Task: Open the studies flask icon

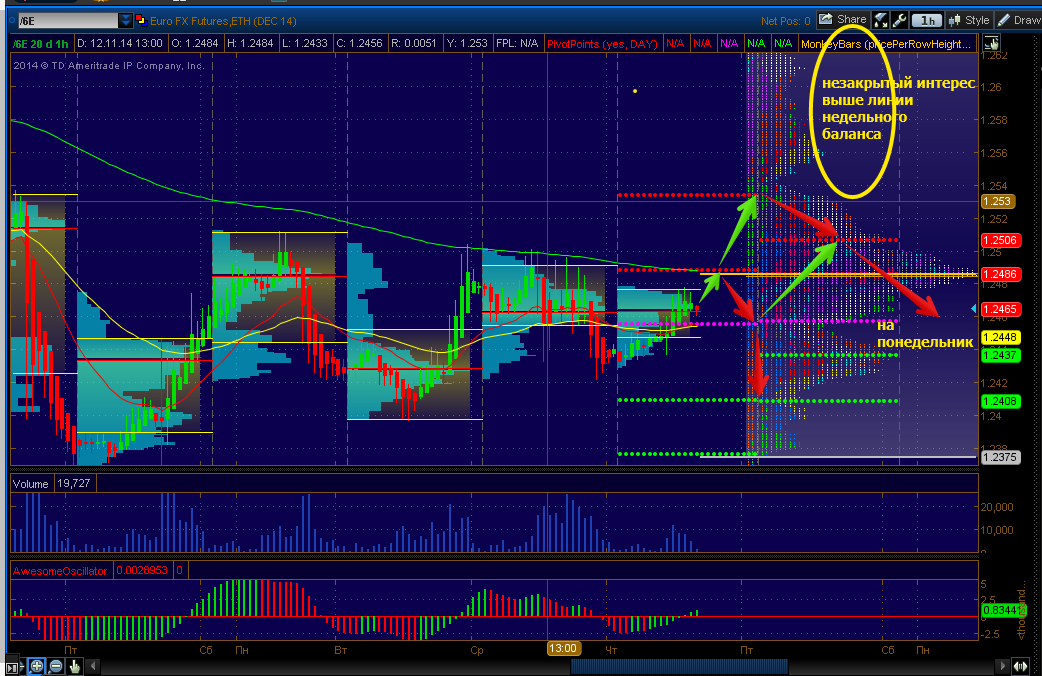Action: [881, 21]
